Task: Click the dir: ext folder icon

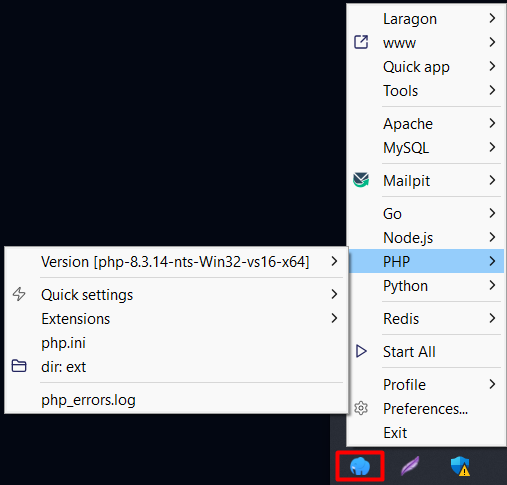Action: pos(19,366)
